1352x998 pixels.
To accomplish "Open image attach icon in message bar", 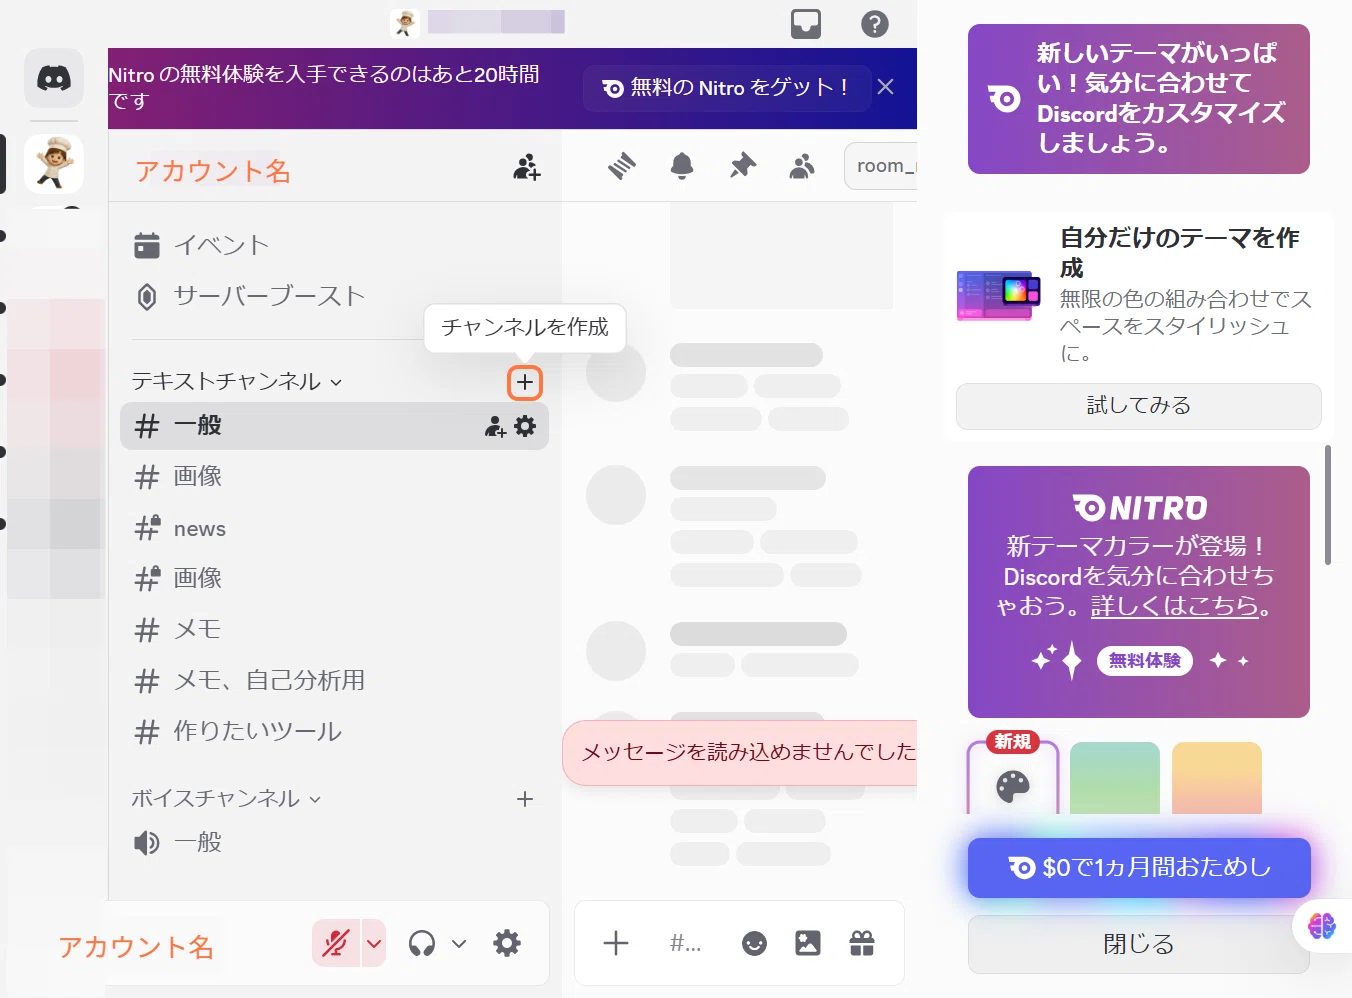I will pyautogui.click(x=808, y=943).
